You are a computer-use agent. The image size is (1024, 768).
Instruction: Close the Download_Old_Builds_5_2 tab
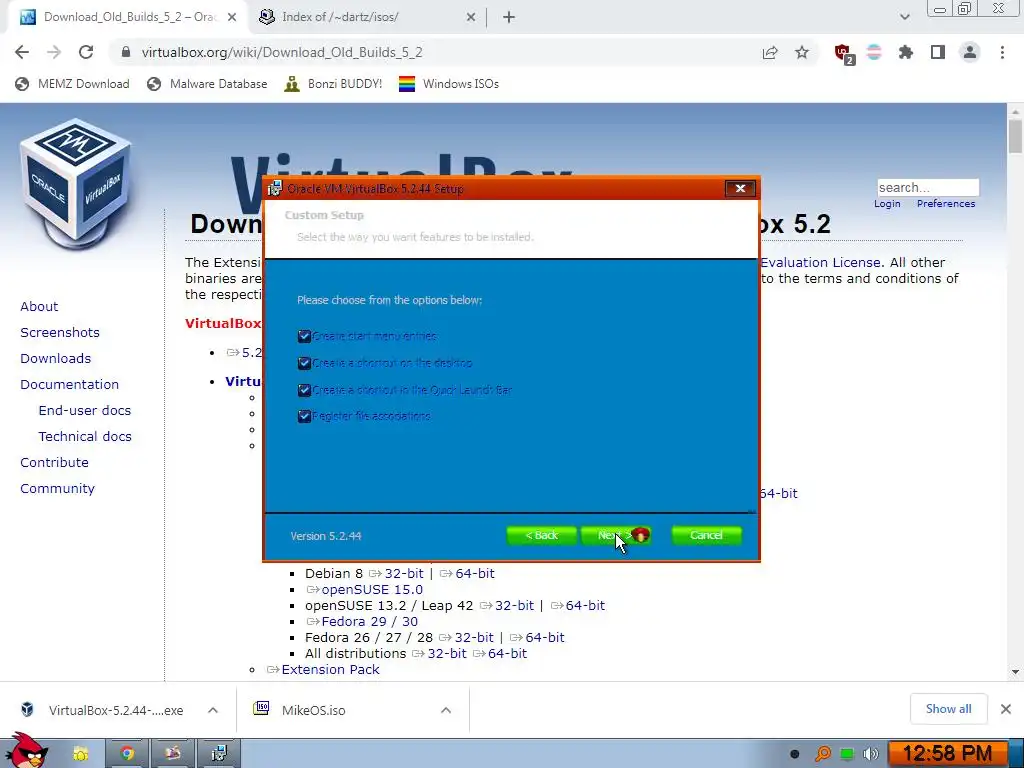coord(232,18)
